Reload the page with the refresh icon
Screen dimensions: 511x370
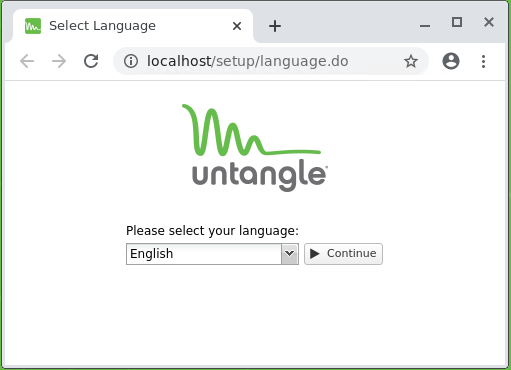tap(91, 61)
